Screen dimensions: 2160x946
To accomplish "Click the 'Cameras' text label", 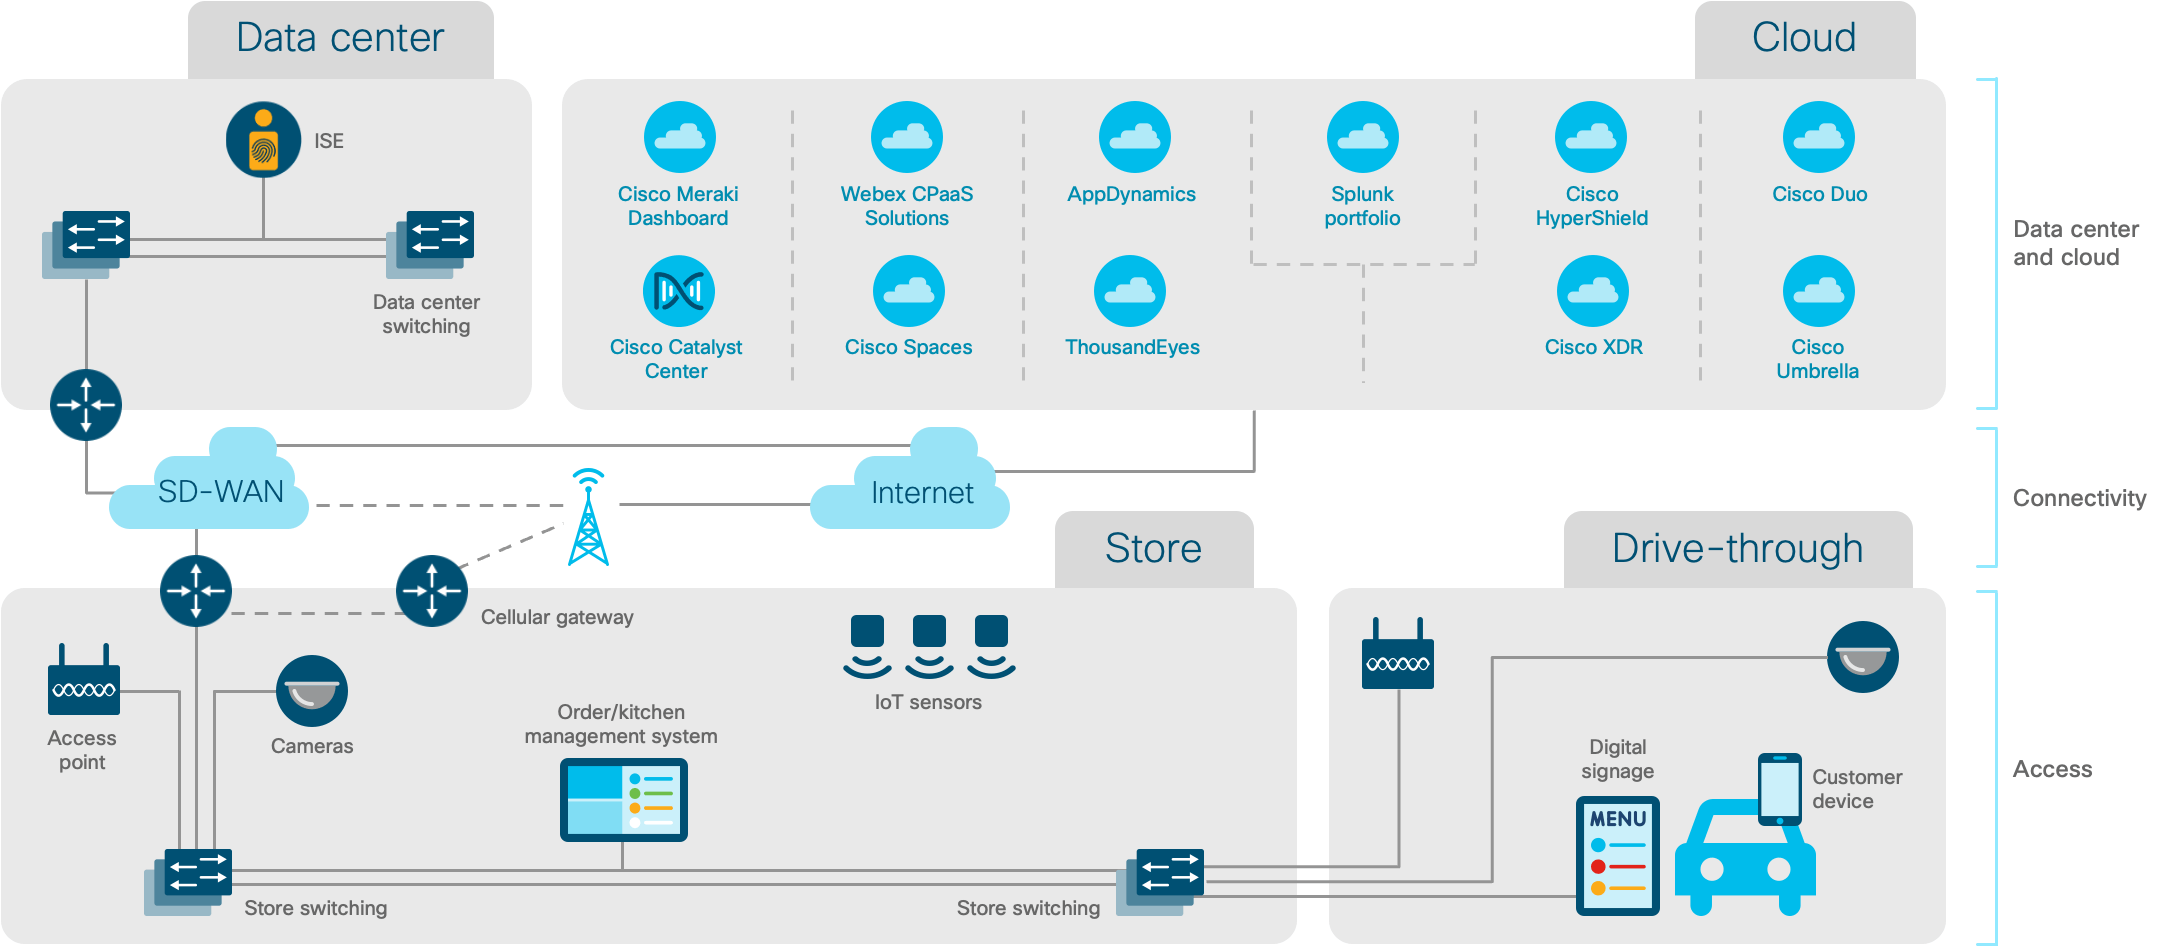I will pos(312,746).
